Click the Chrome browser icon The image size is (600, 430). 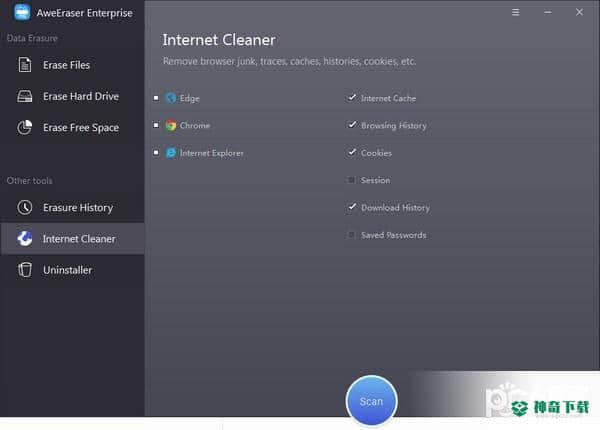[171, 125]
